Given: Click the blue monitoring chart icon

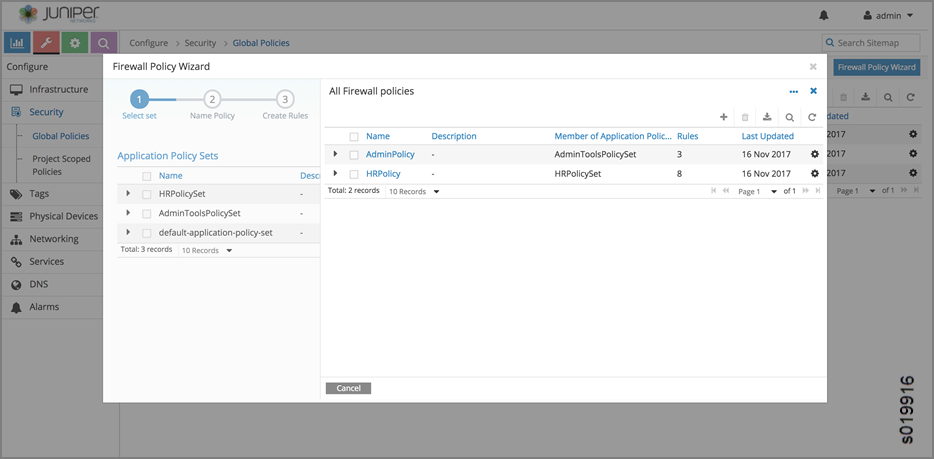Looking at the screenshot, I should [x=17, y=43].
